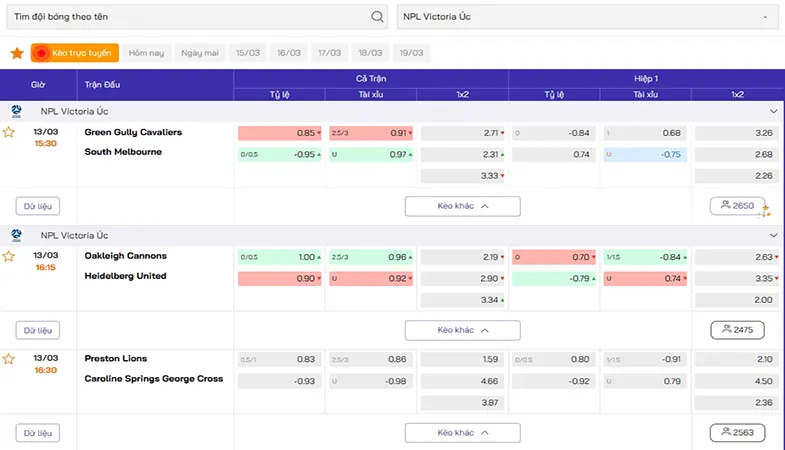The image size is (785, 450).
Task: Expand Kèo khác for Oakleigh Cannons match
Action: point(463,330)
